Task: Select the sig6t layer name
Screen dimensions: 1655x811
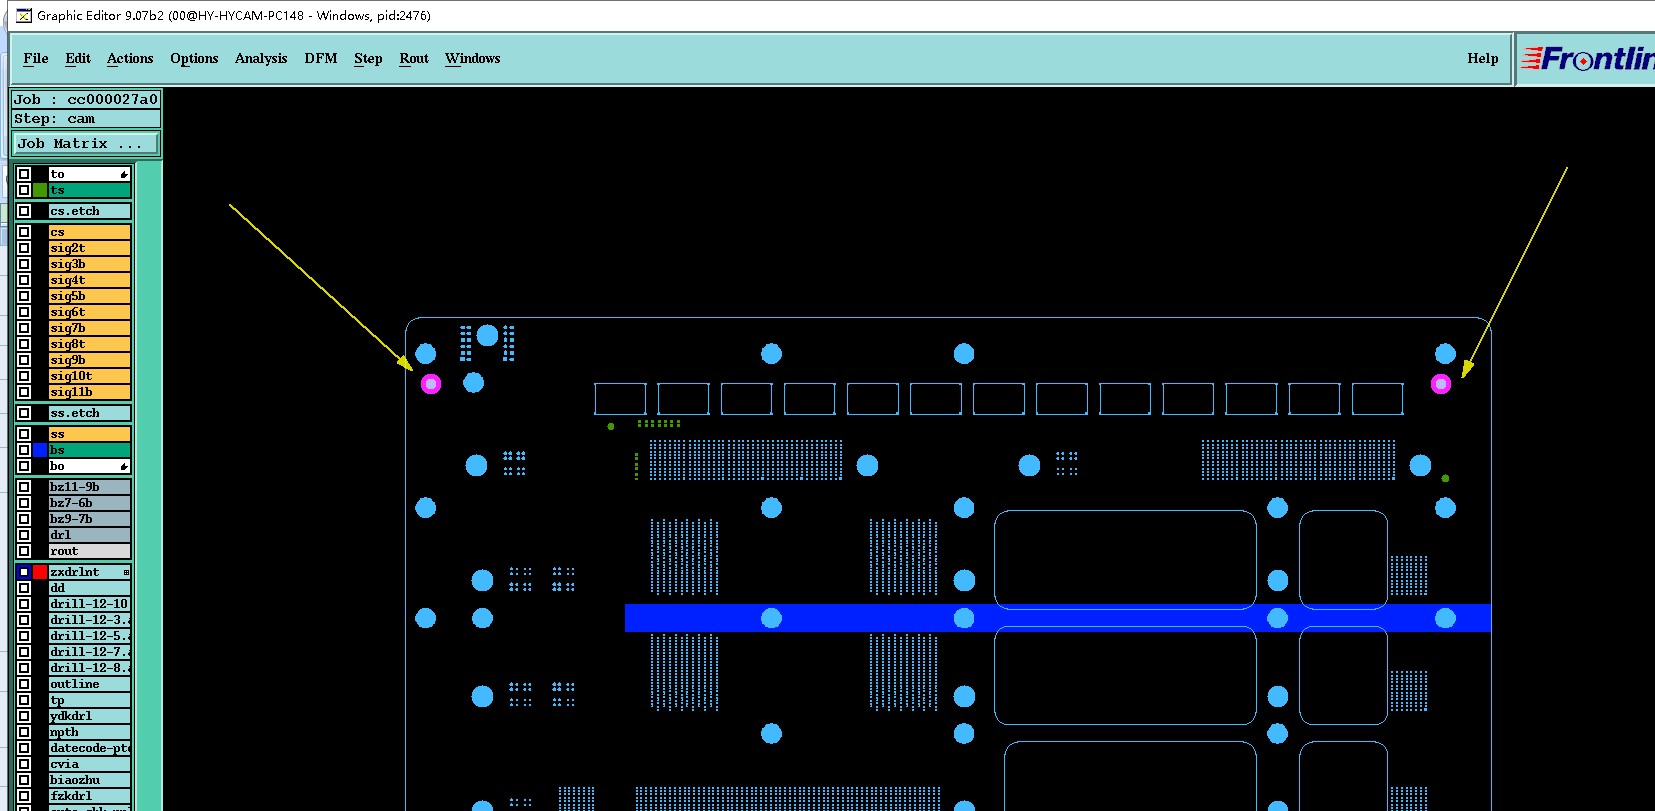Action: point(90,312)
